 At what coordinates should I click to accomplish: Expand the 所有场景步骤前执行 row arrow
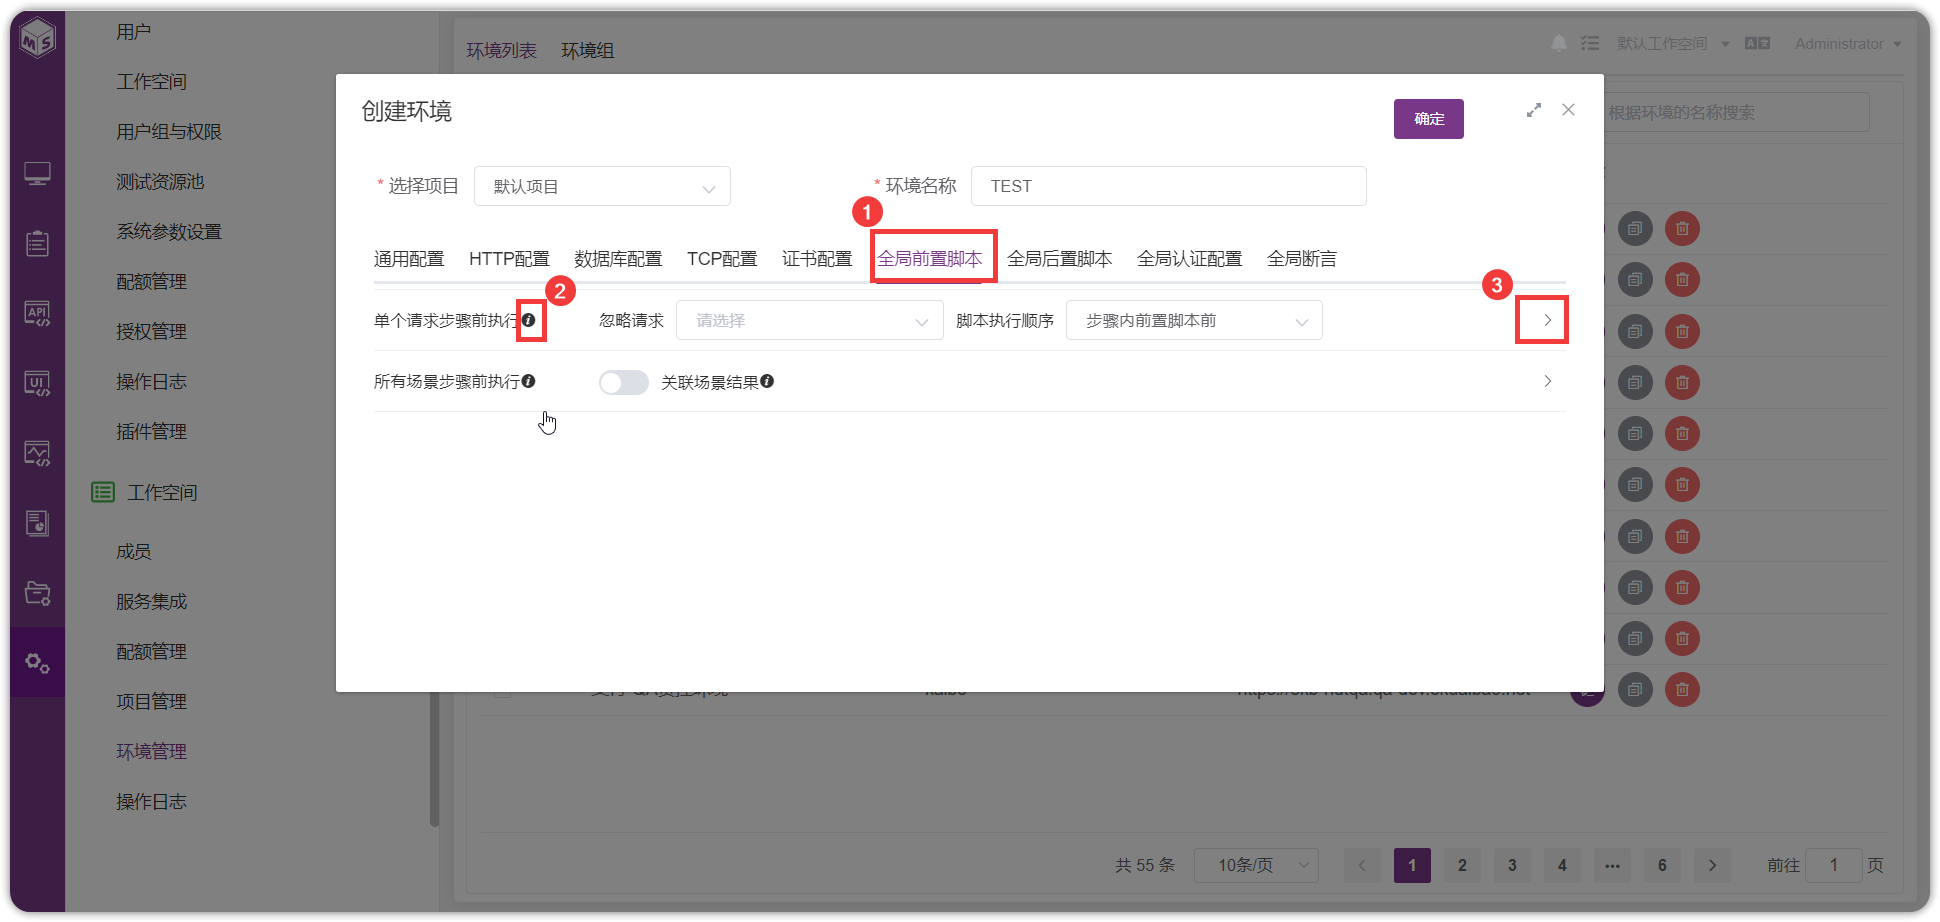coord(1547,381)
